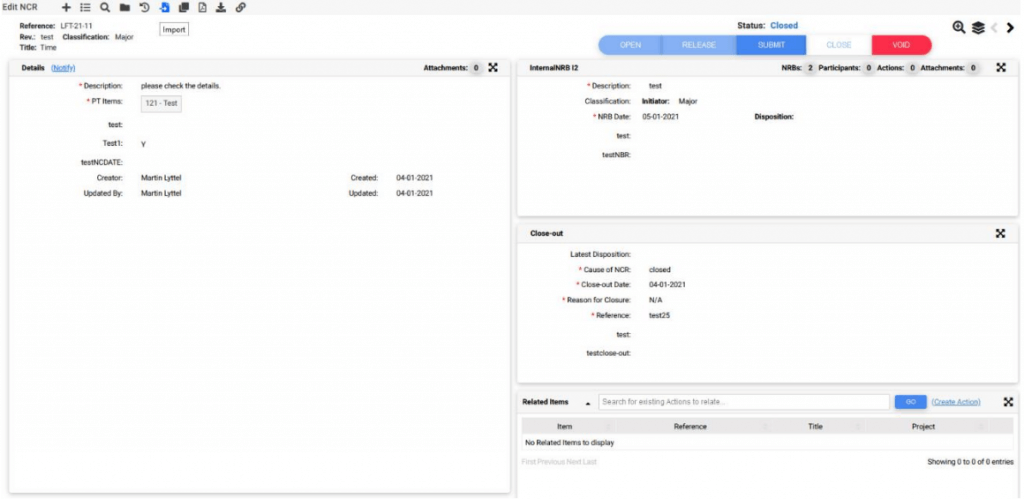Click the blue GO button

[x=910, y=402]
